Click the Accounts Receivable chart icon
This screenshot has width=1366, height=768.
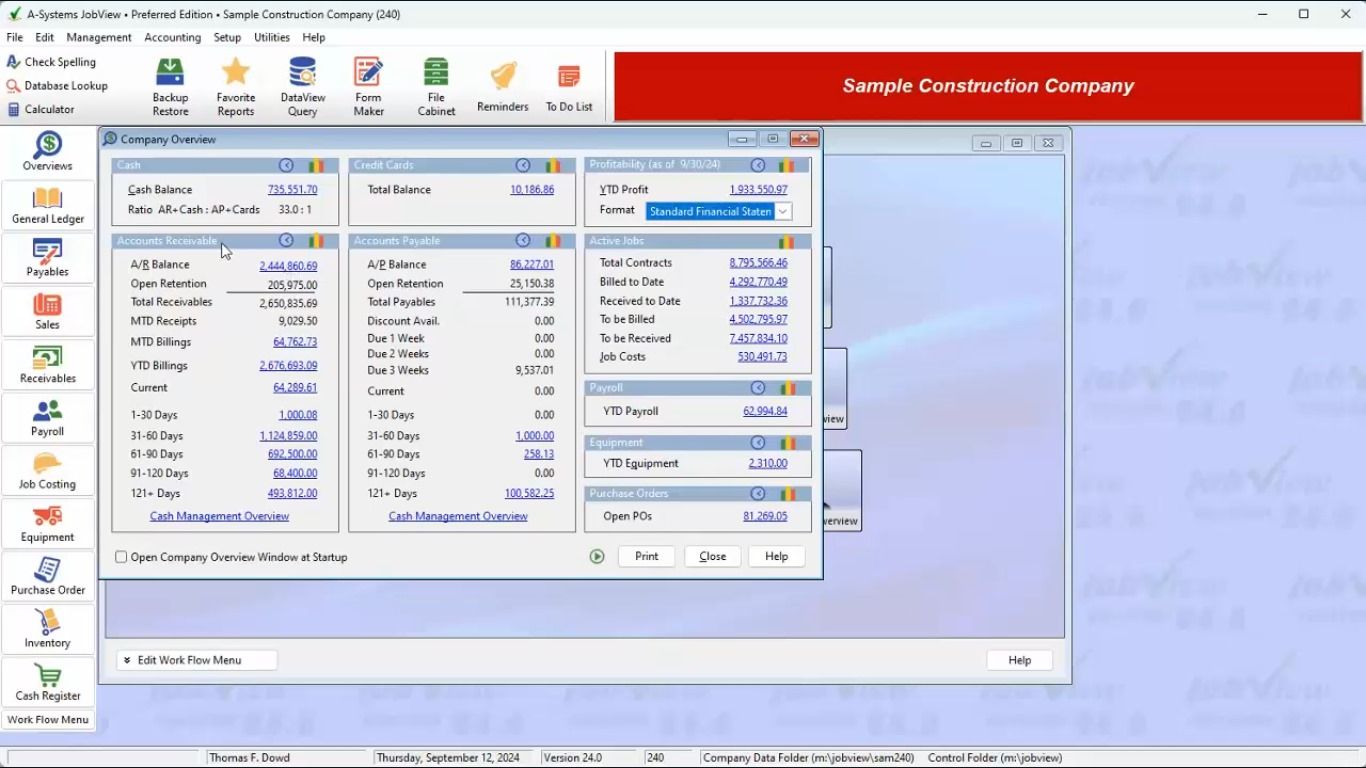click(x=315, y=241)
